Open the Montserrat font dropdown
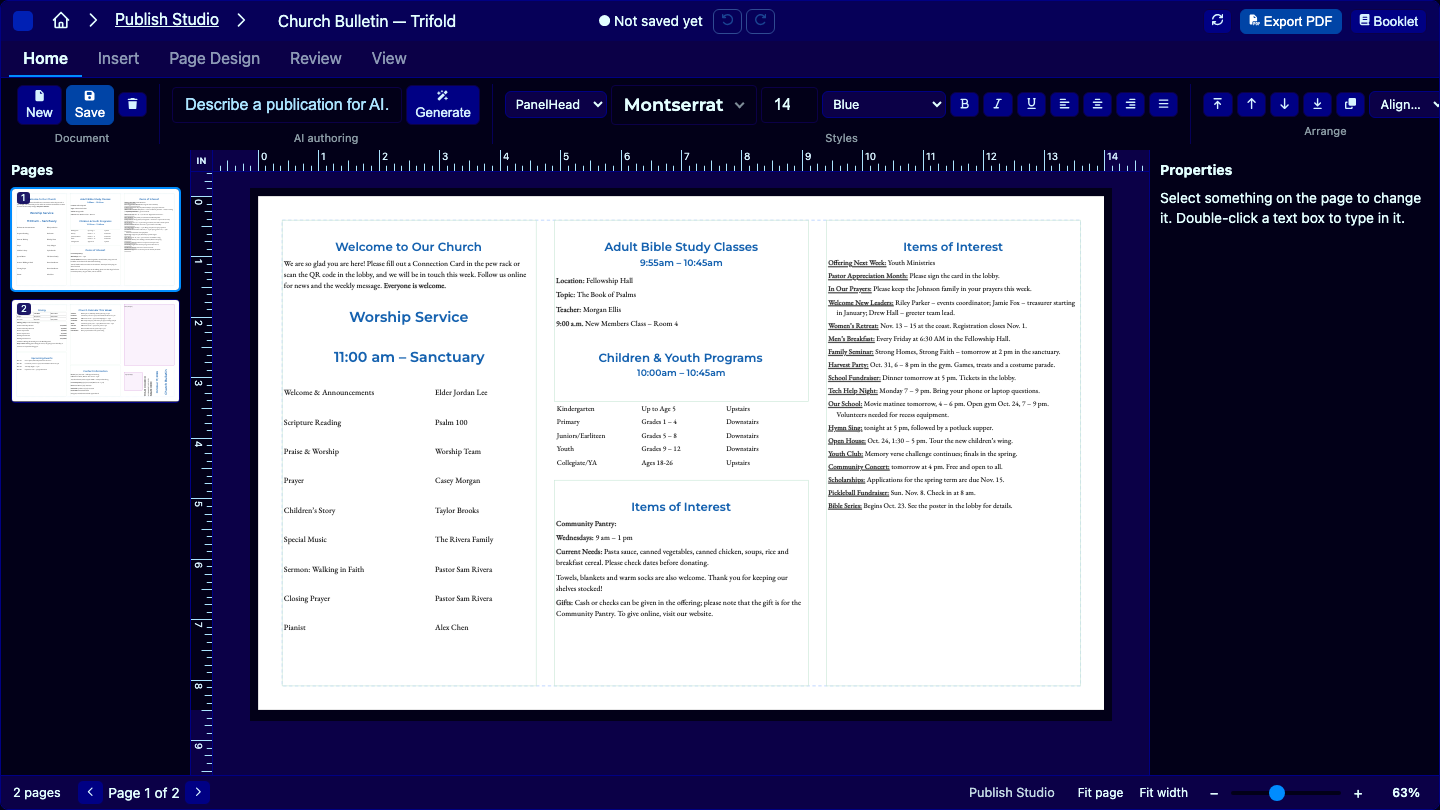 click(684, 104)
